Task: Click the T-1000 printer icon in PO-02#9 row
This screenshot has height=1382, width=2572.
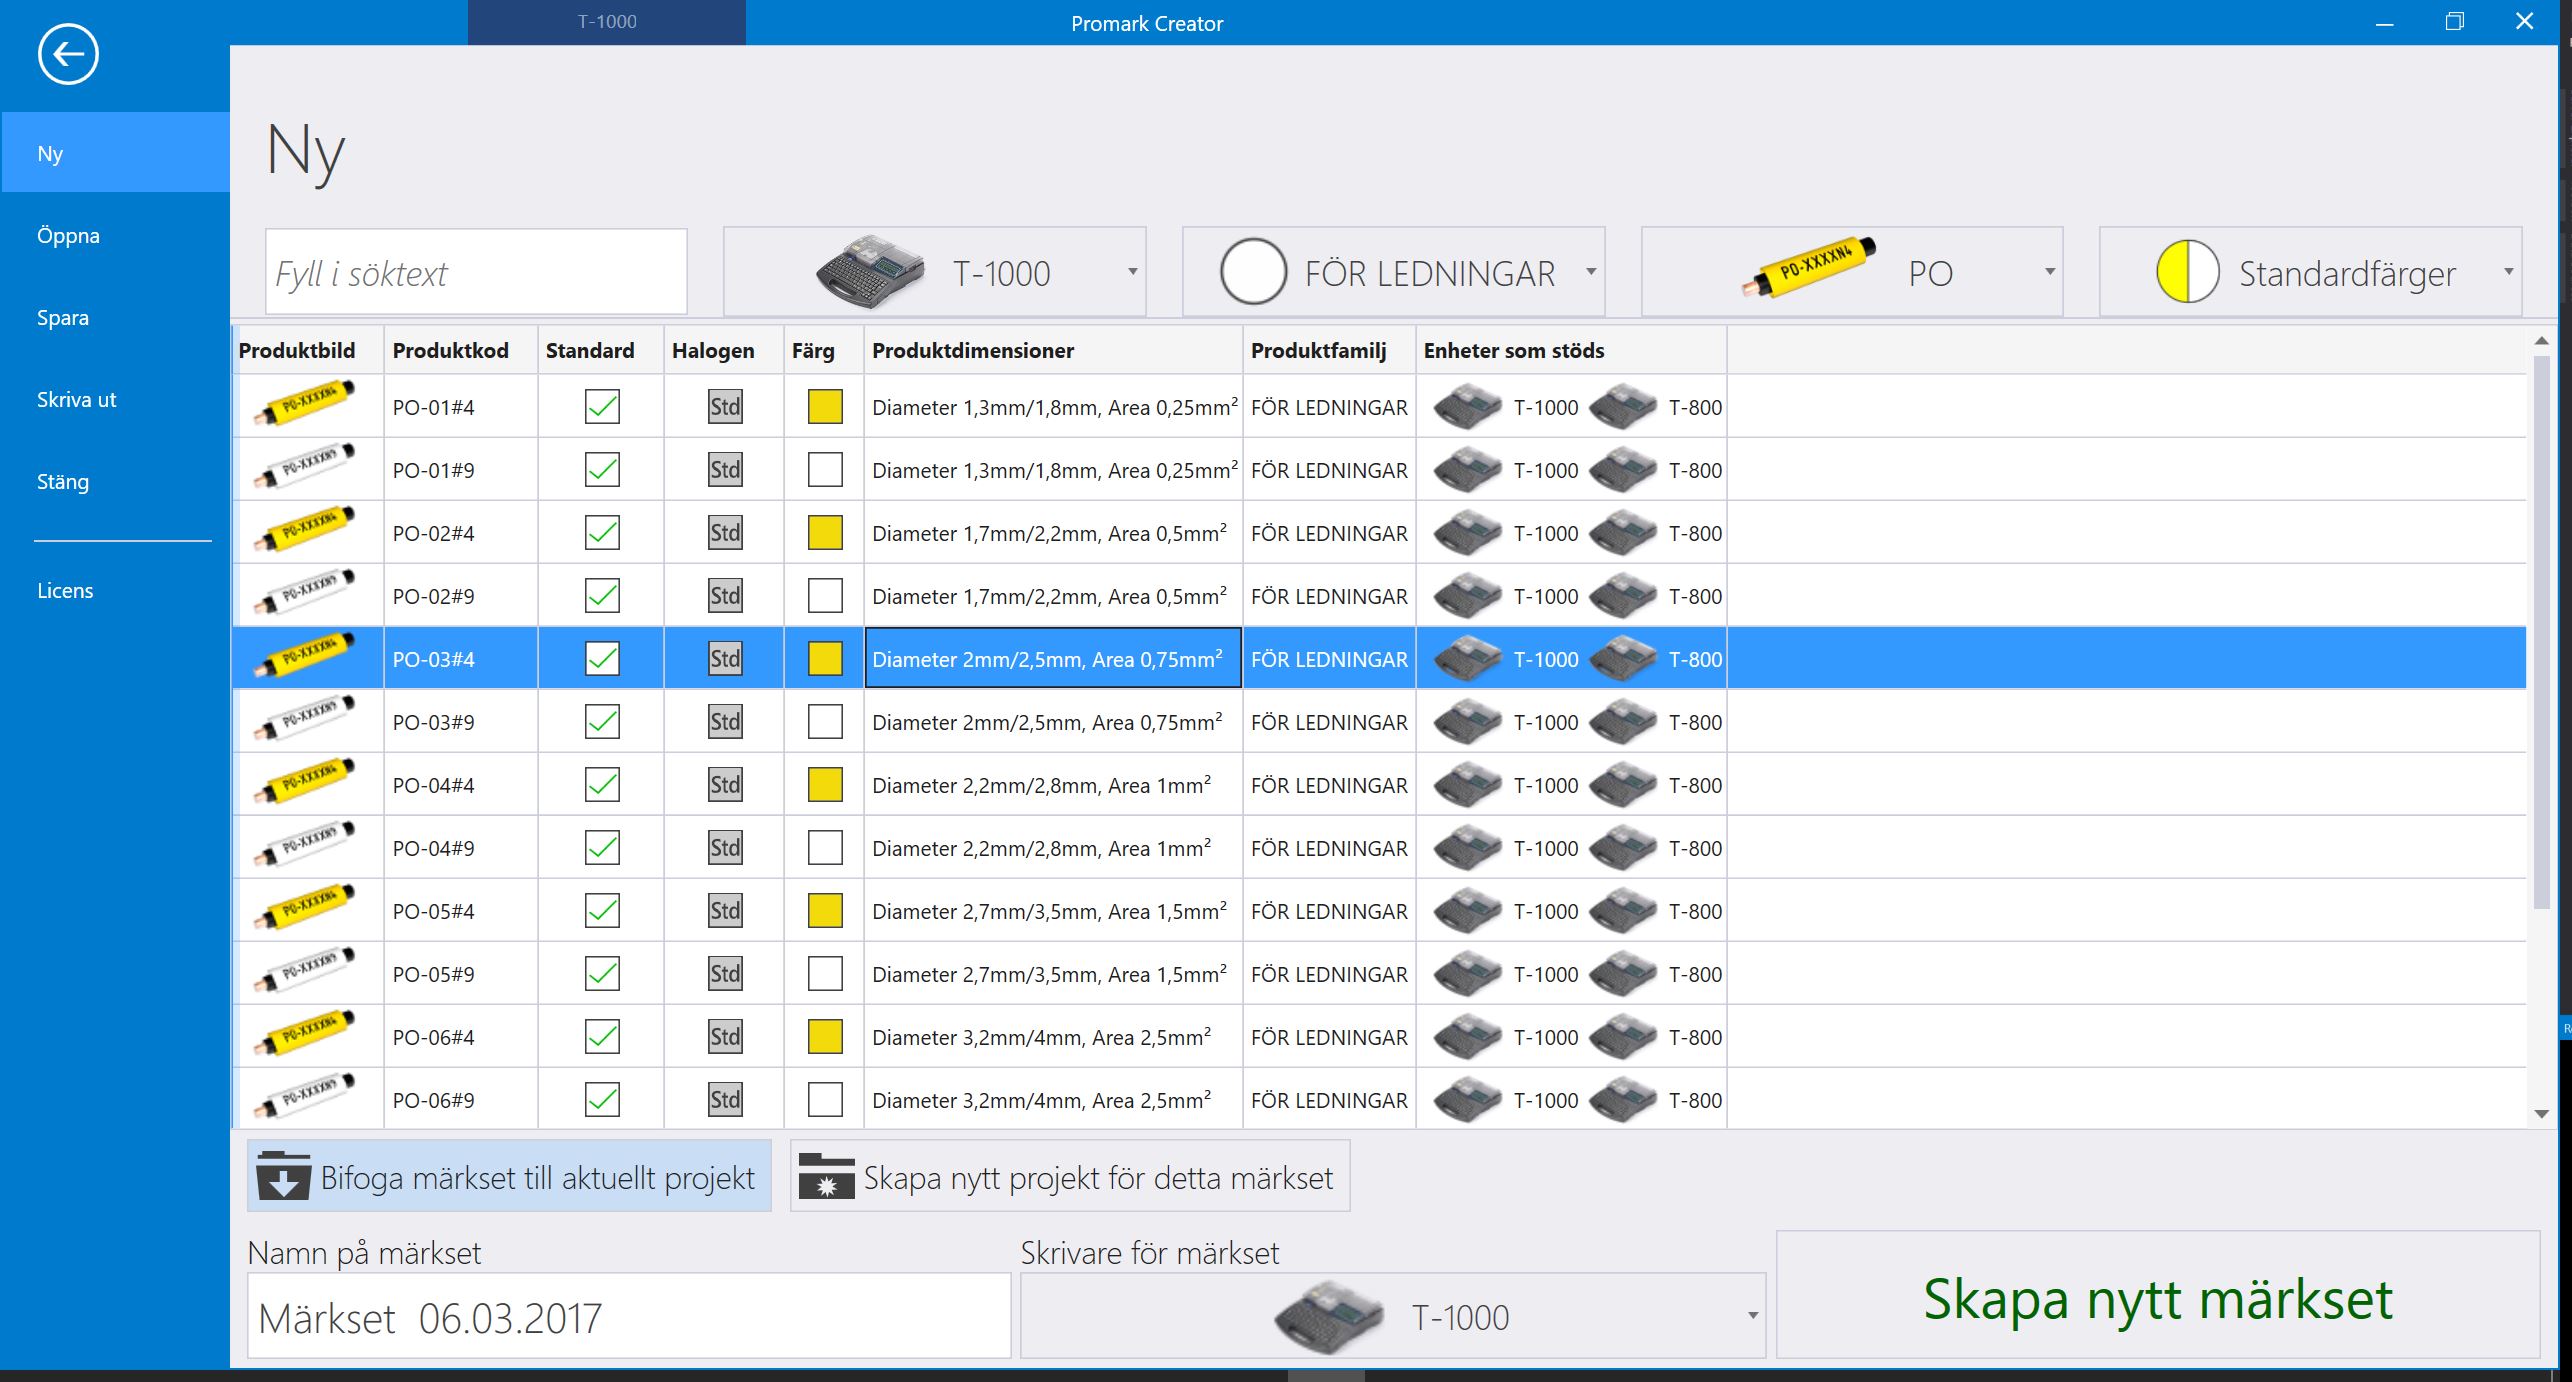Action: pos(1467,595)
